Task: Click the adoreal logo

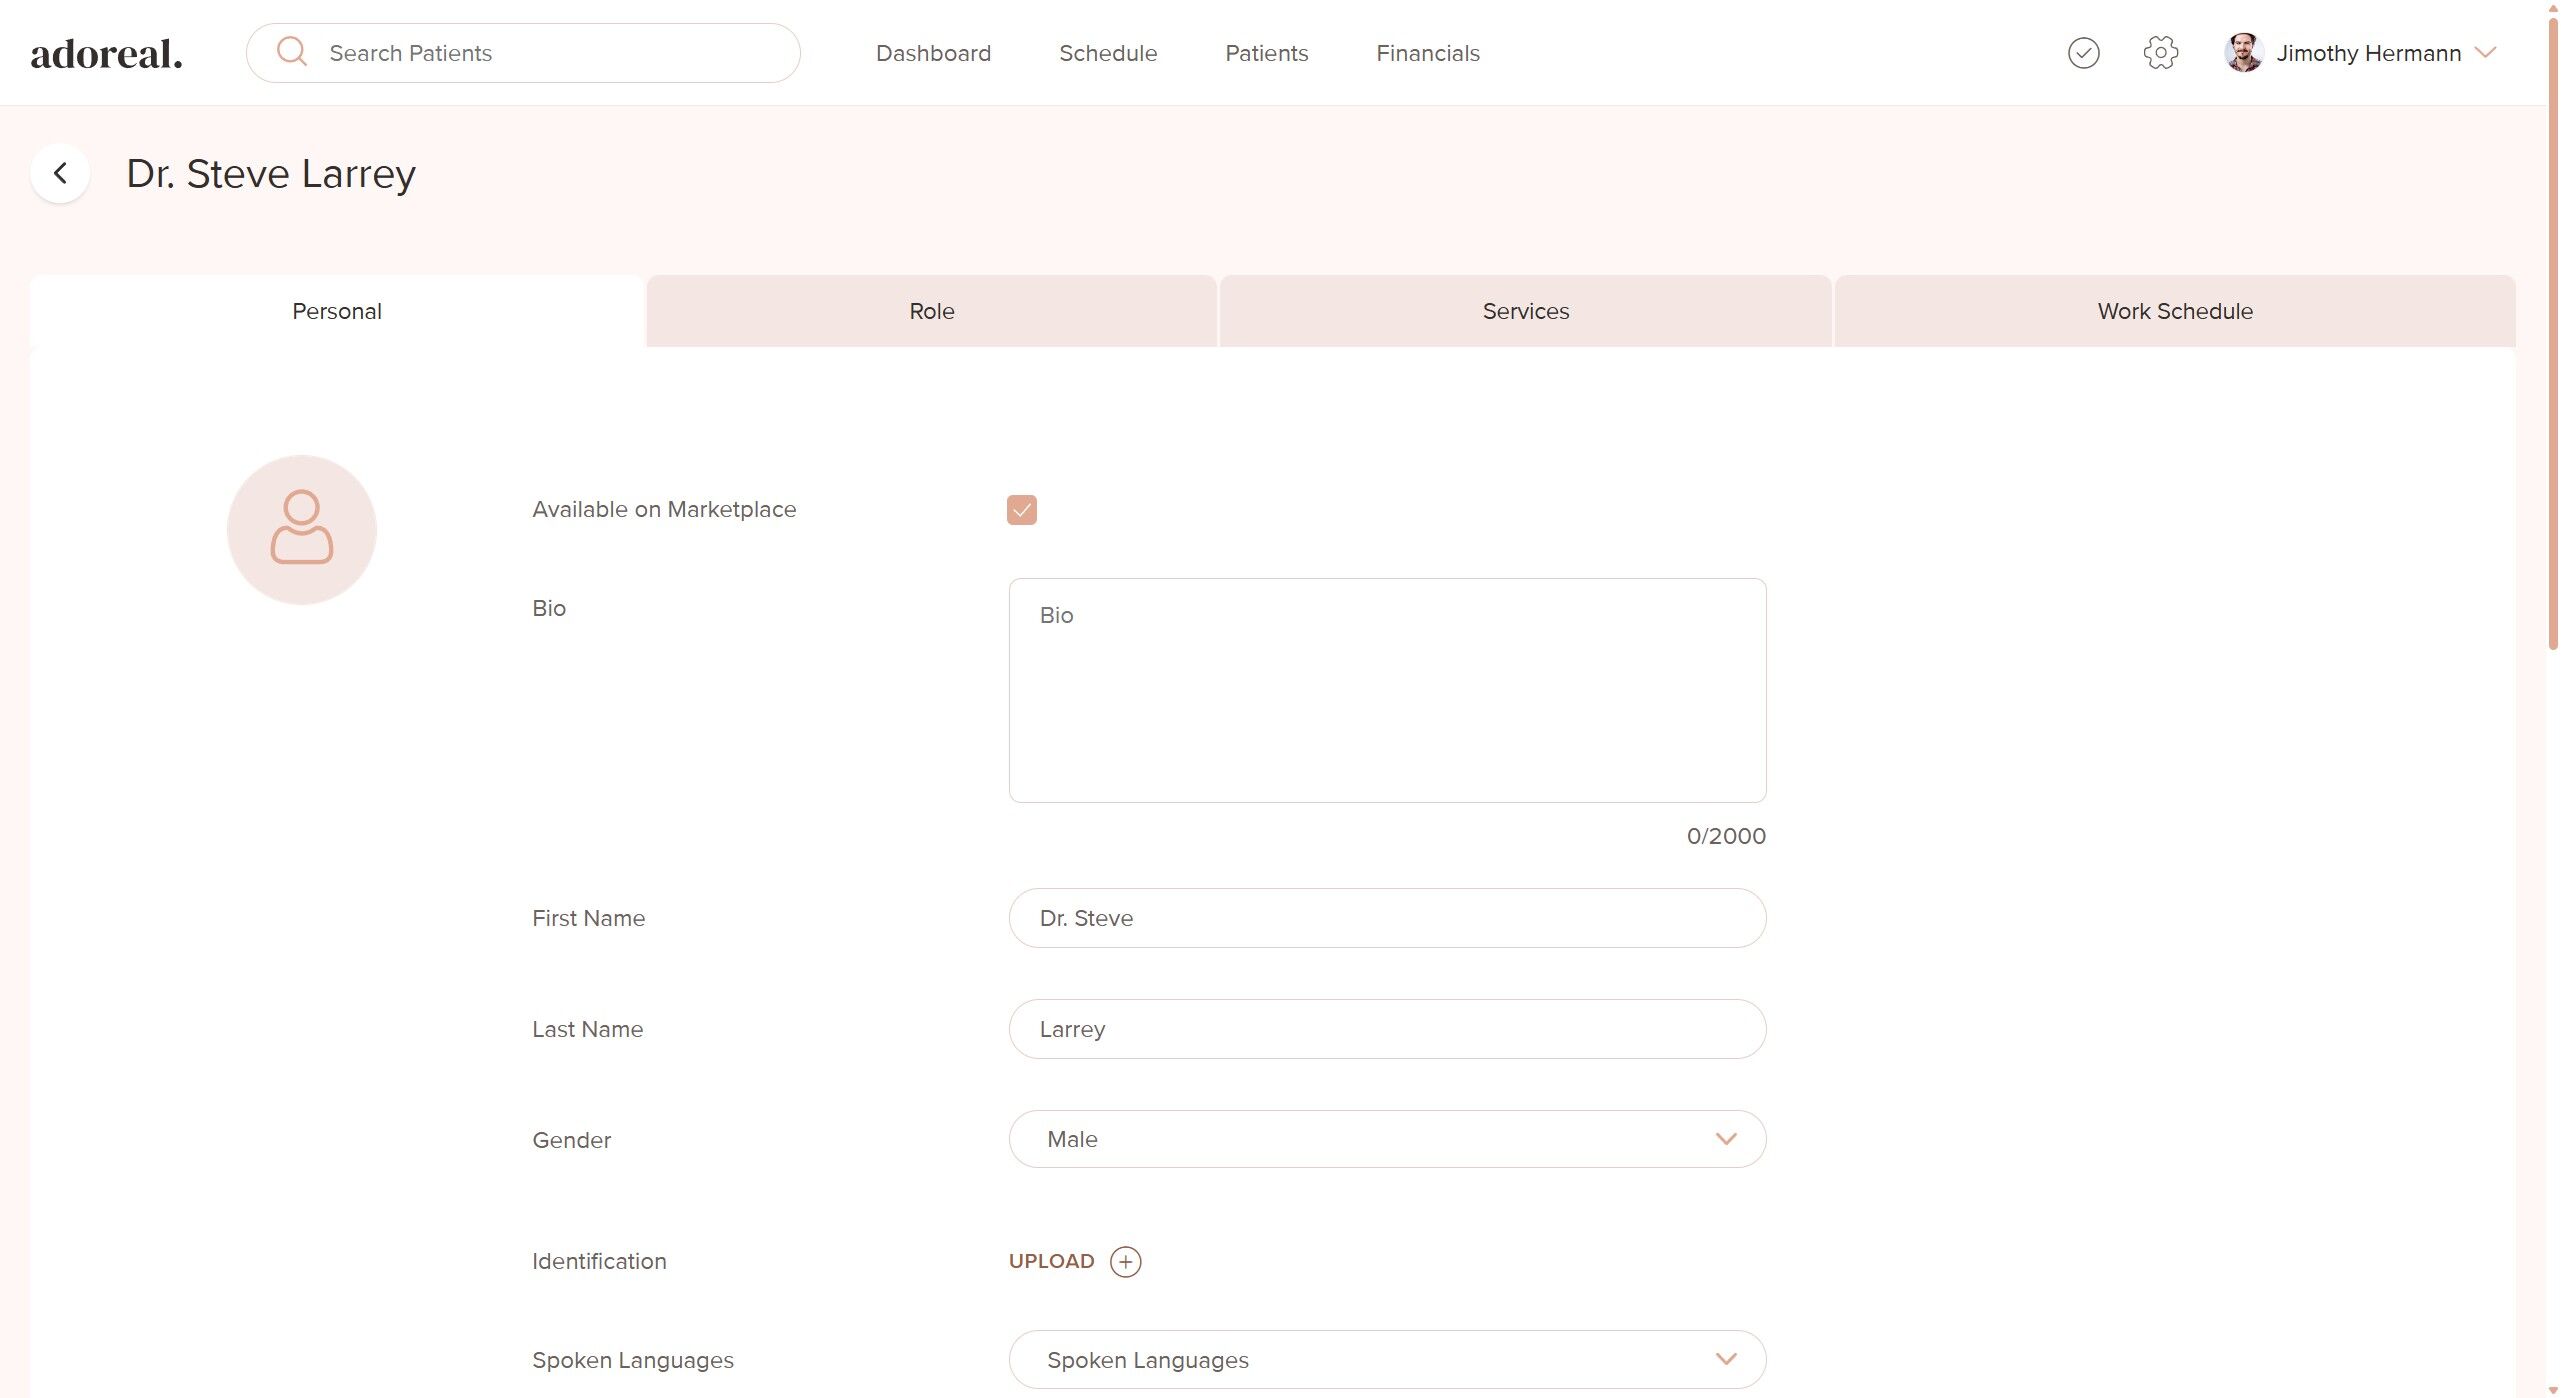Action: (x=106, y=54)
